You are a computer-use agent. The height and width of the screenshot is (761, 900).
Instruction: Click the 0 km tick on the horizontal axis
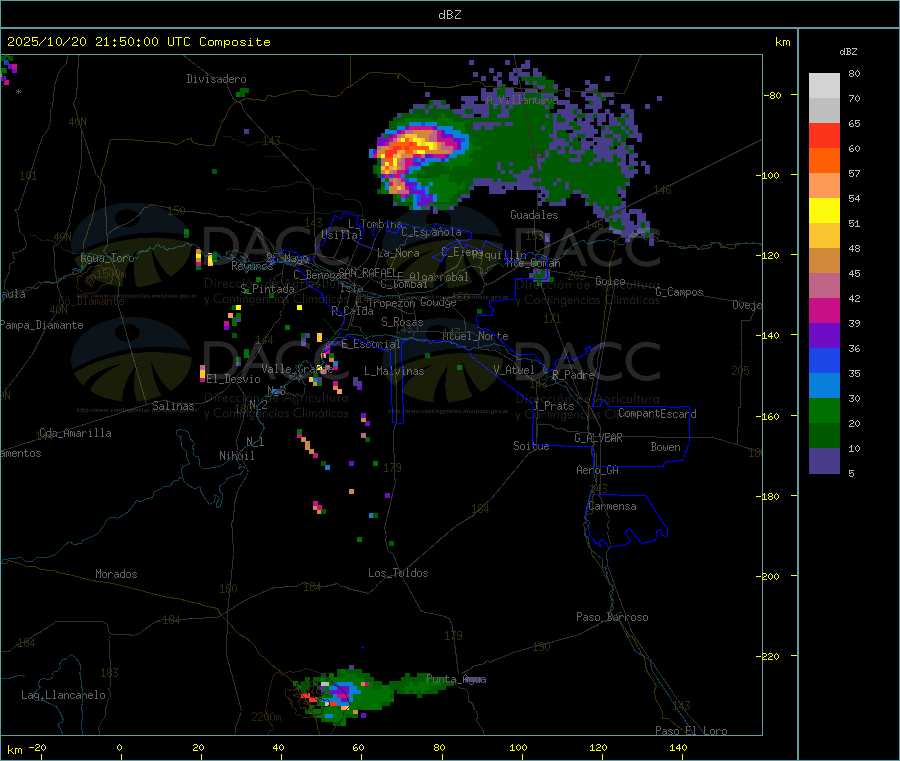(119, 747)
